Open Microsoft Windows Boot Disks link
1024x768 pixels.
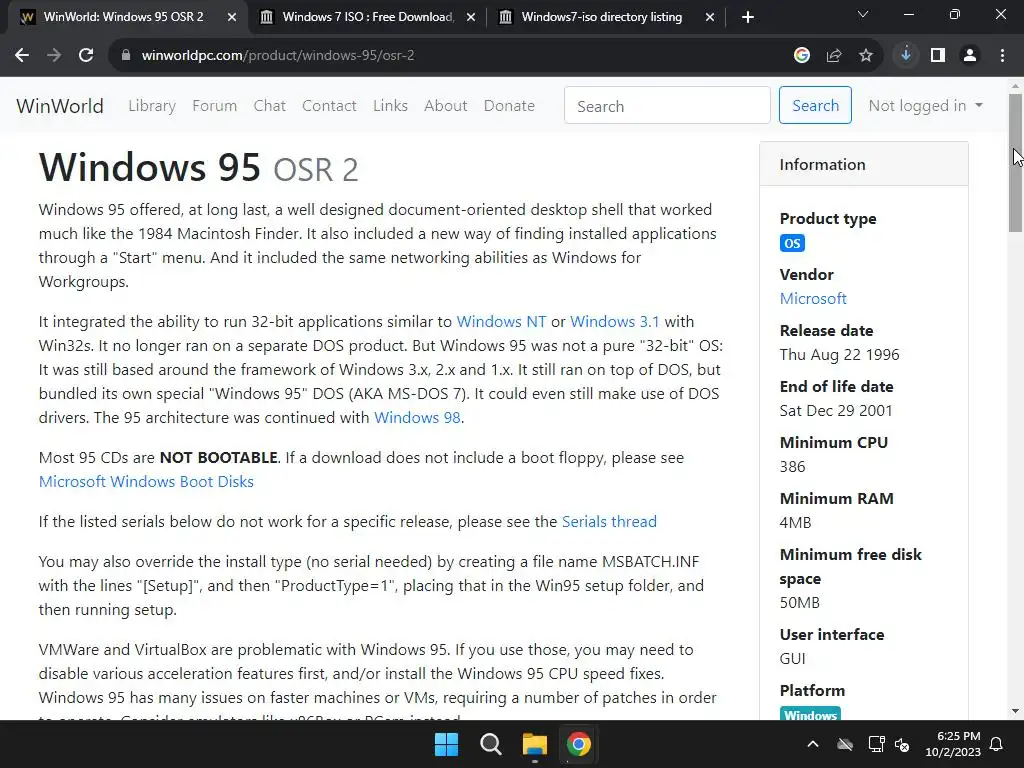(x=146, y=482)
